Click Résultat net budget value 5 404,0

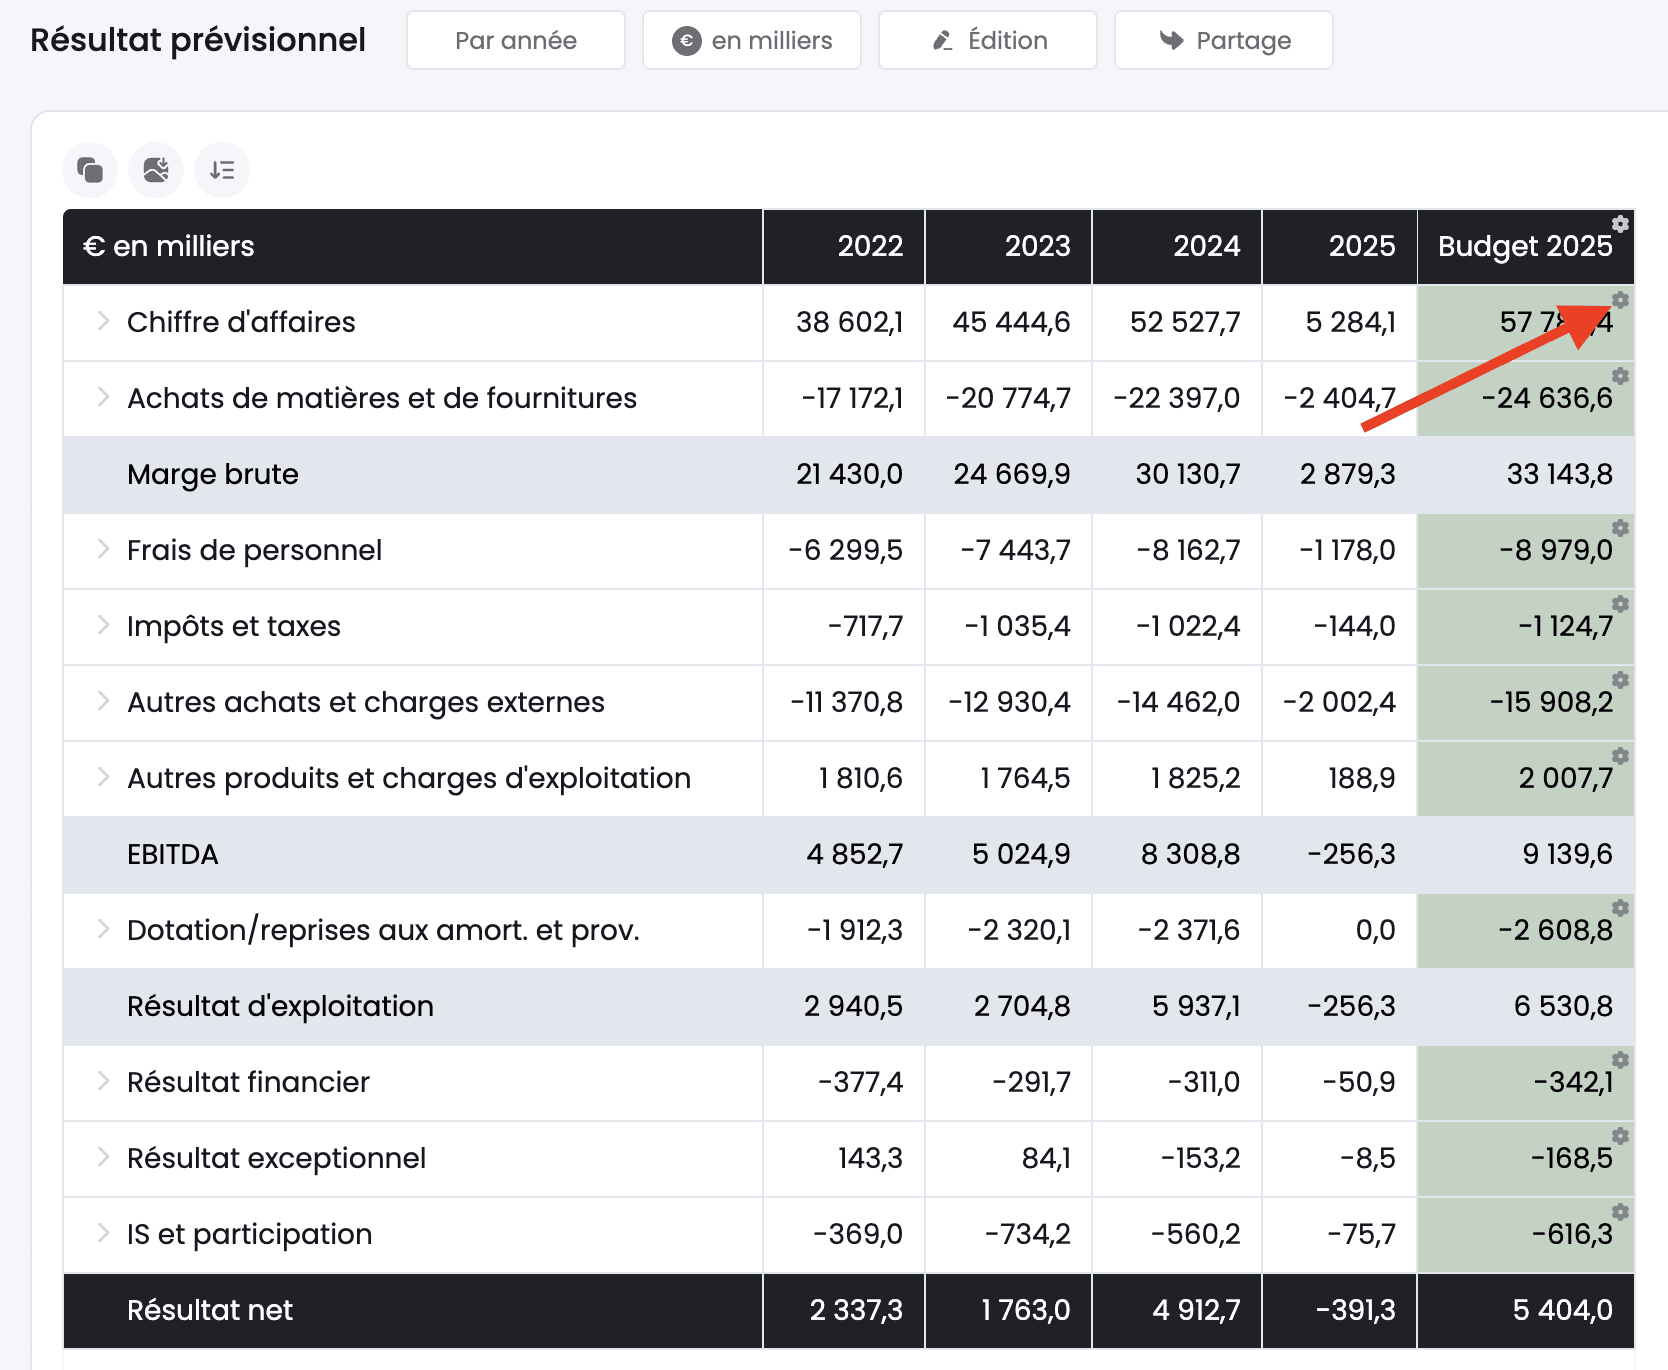point(1562,1310)
